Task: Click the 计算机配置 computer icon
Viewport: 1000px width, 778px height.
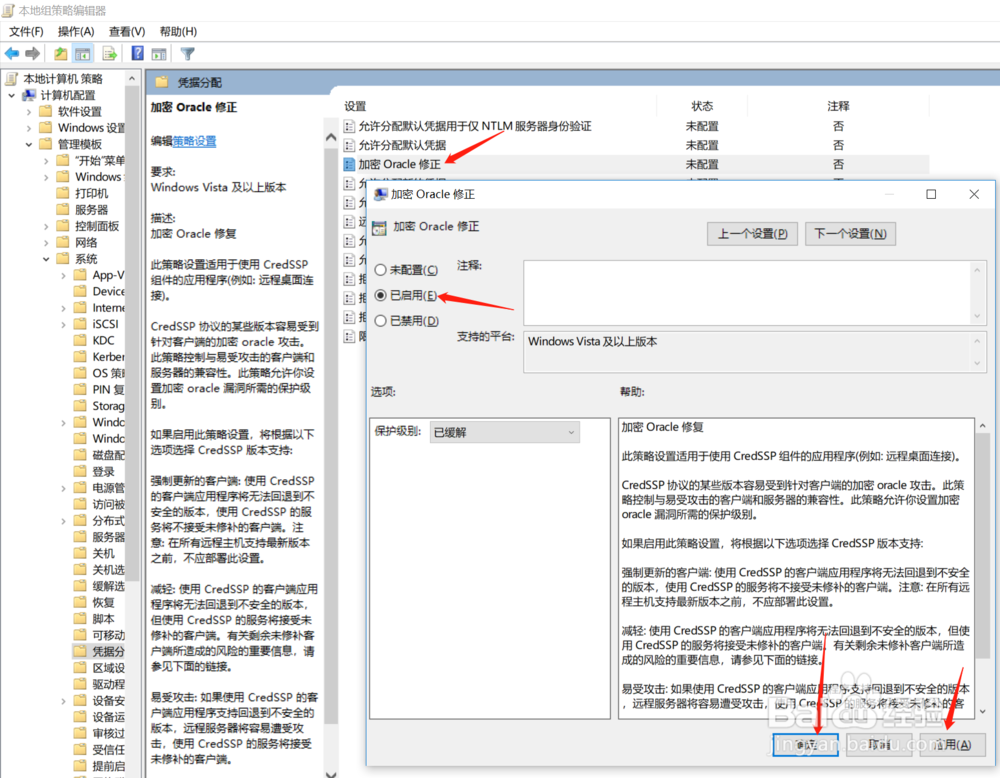Action: [x=29, y=95]
